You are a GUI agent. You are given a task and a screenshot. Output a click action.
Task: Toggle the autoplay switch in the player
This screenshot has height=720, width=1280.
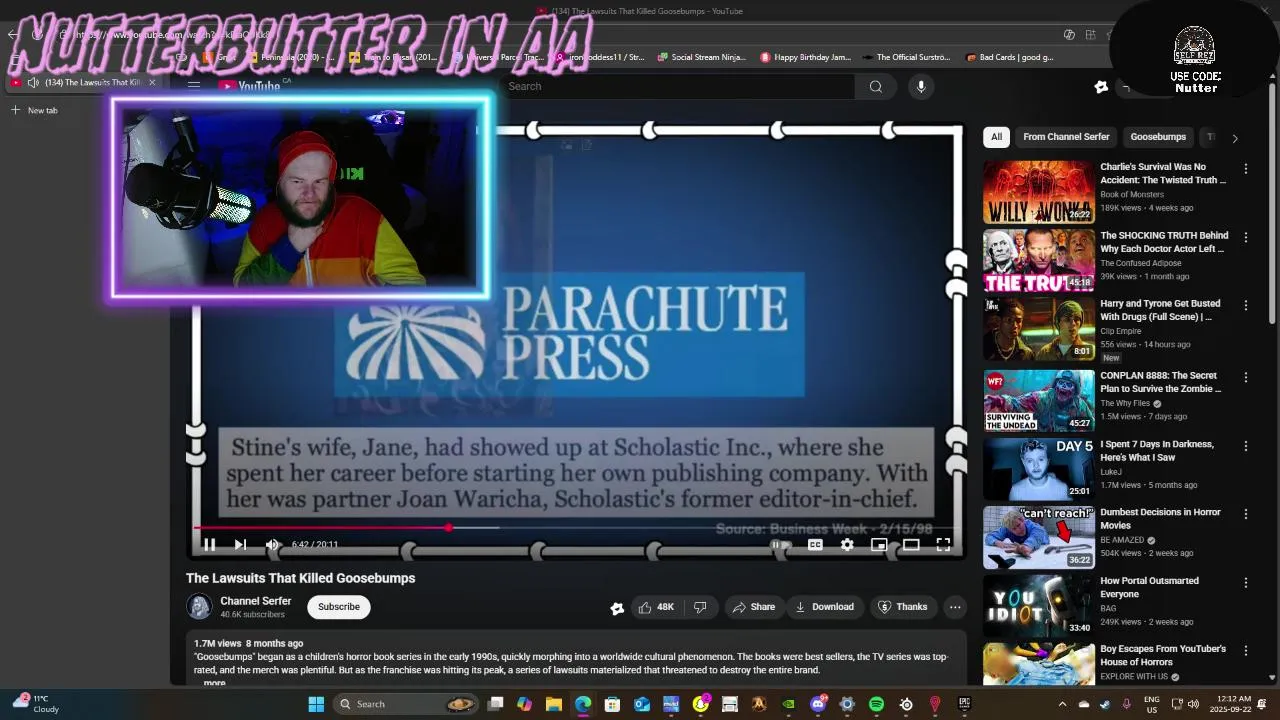pyautogui.click(x=780, y=544)
